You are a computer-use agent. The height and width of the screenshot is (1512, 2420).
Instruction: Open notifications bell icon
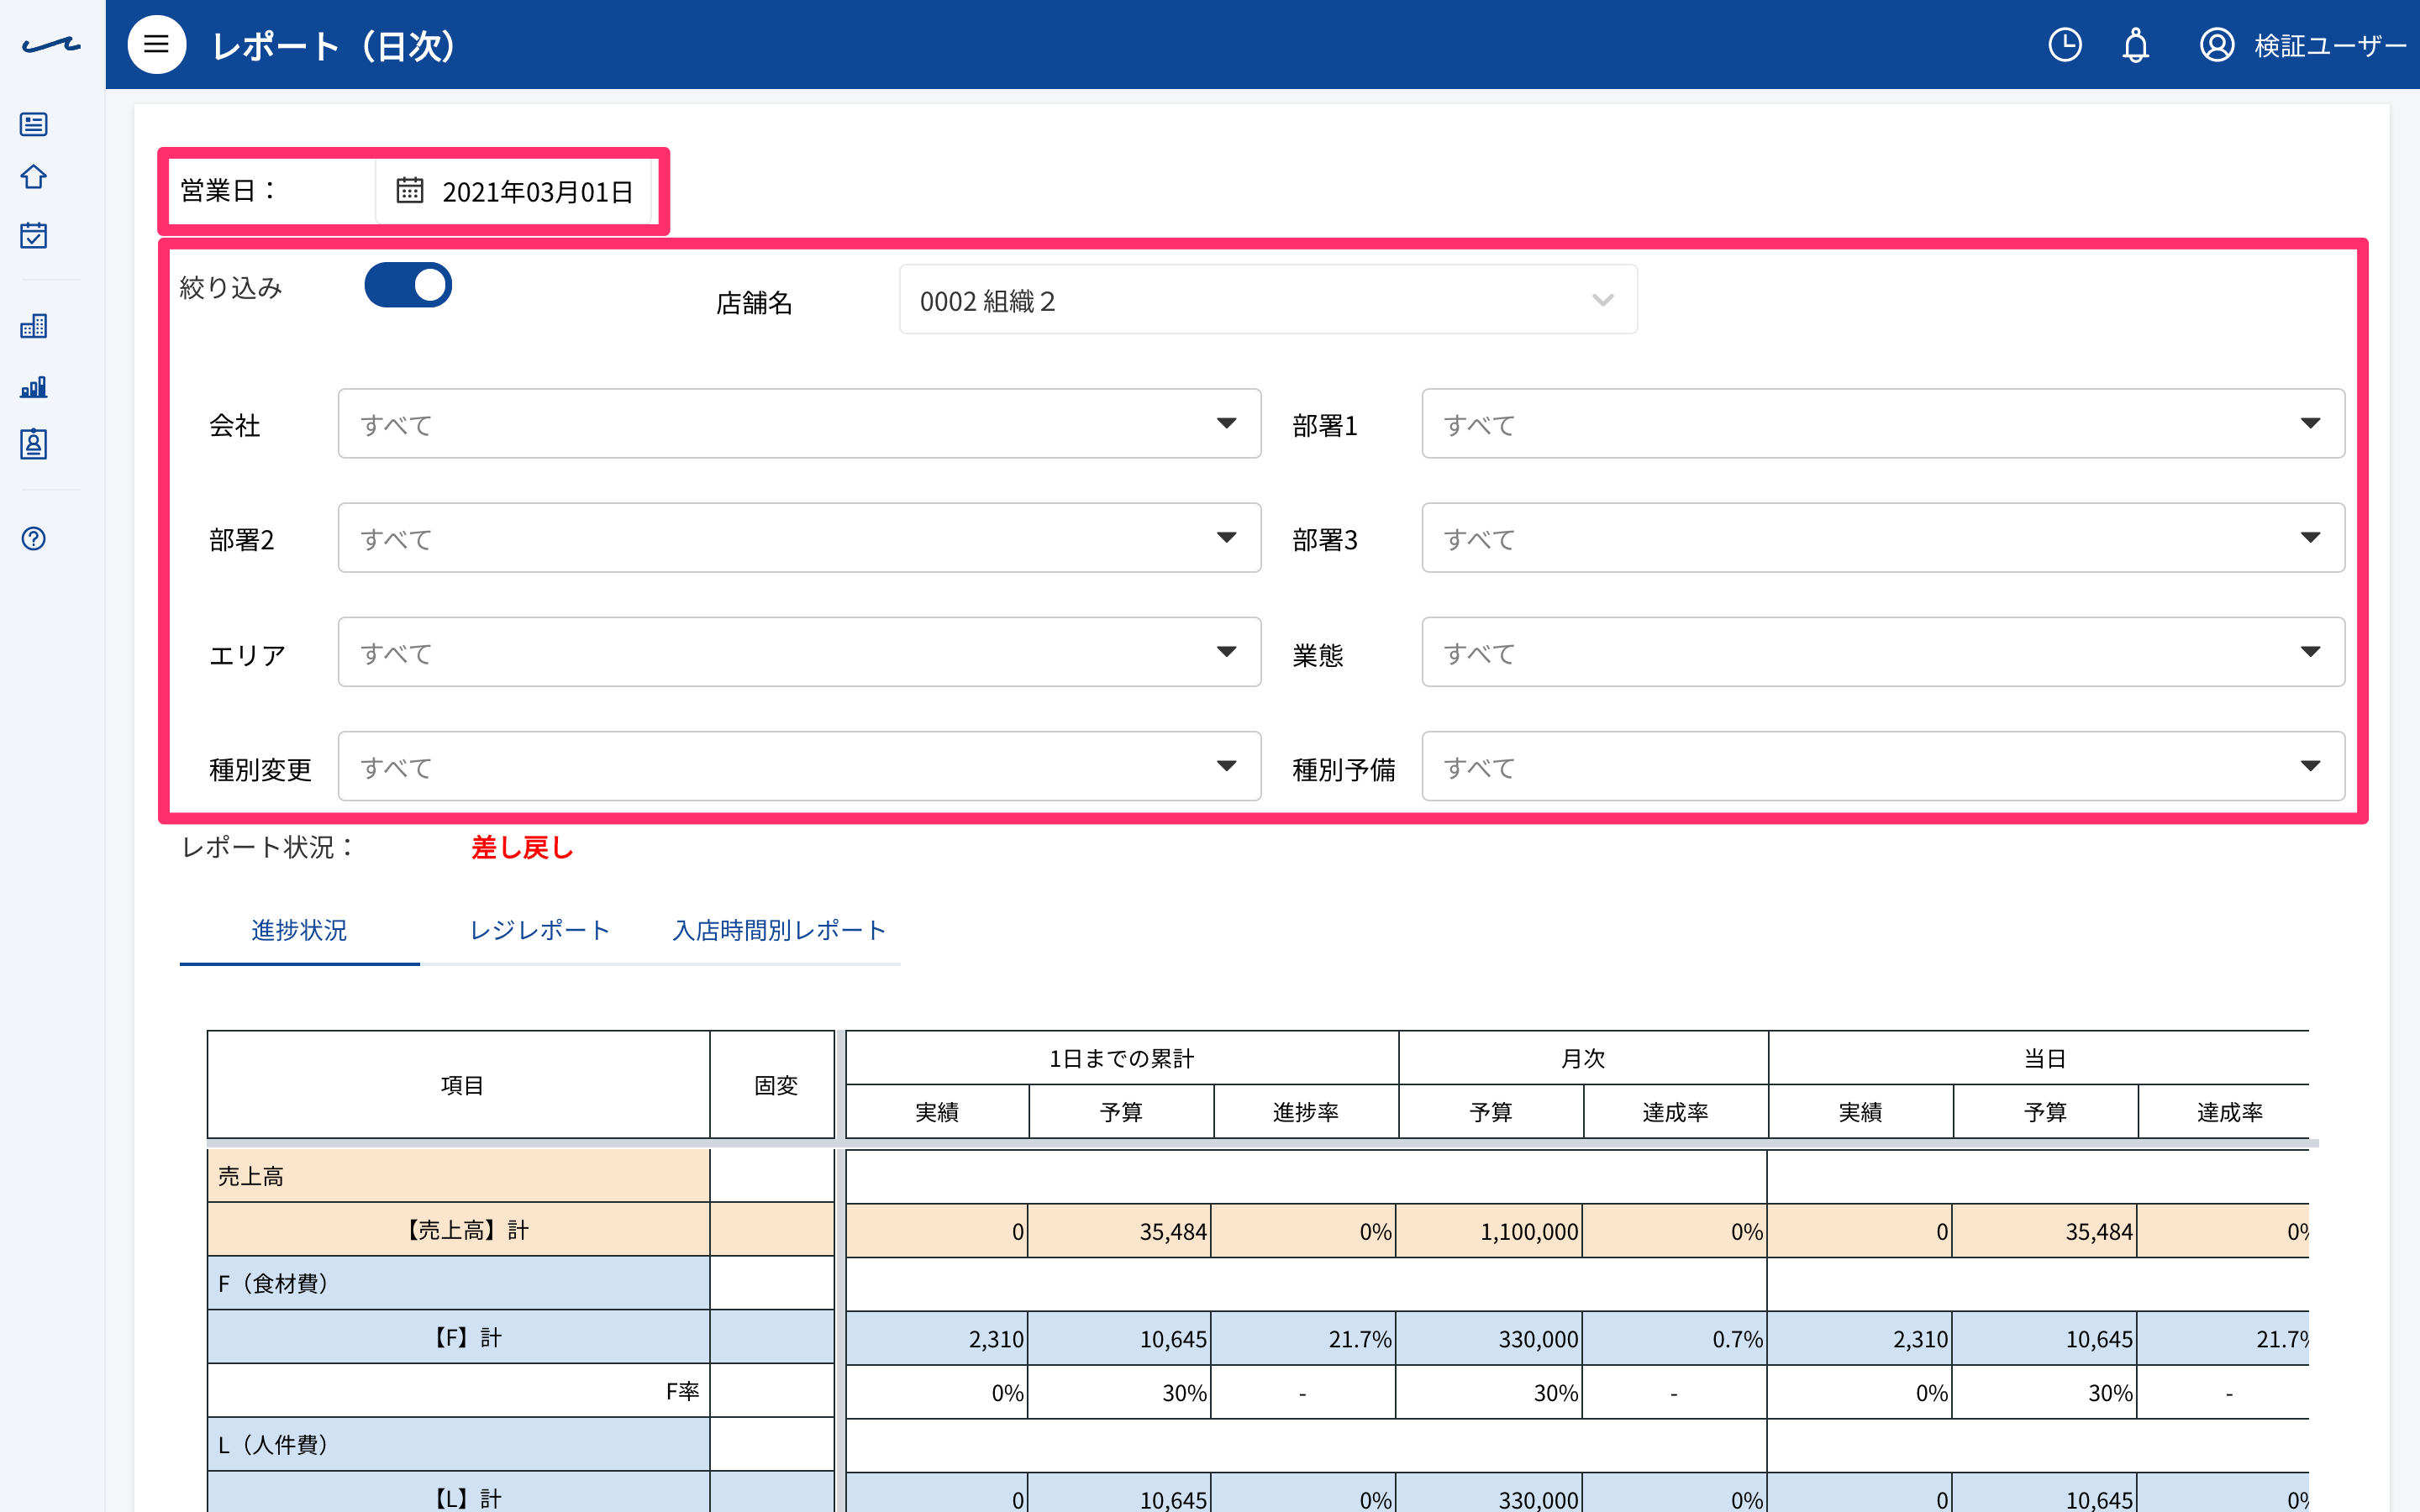[x=2136, y=45]
